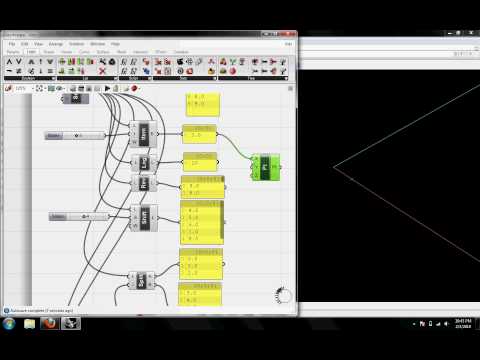Screen dimensions: 480x360
Task: Click the black play arrow on canvas toolbar
Action: tap(107, 88)
